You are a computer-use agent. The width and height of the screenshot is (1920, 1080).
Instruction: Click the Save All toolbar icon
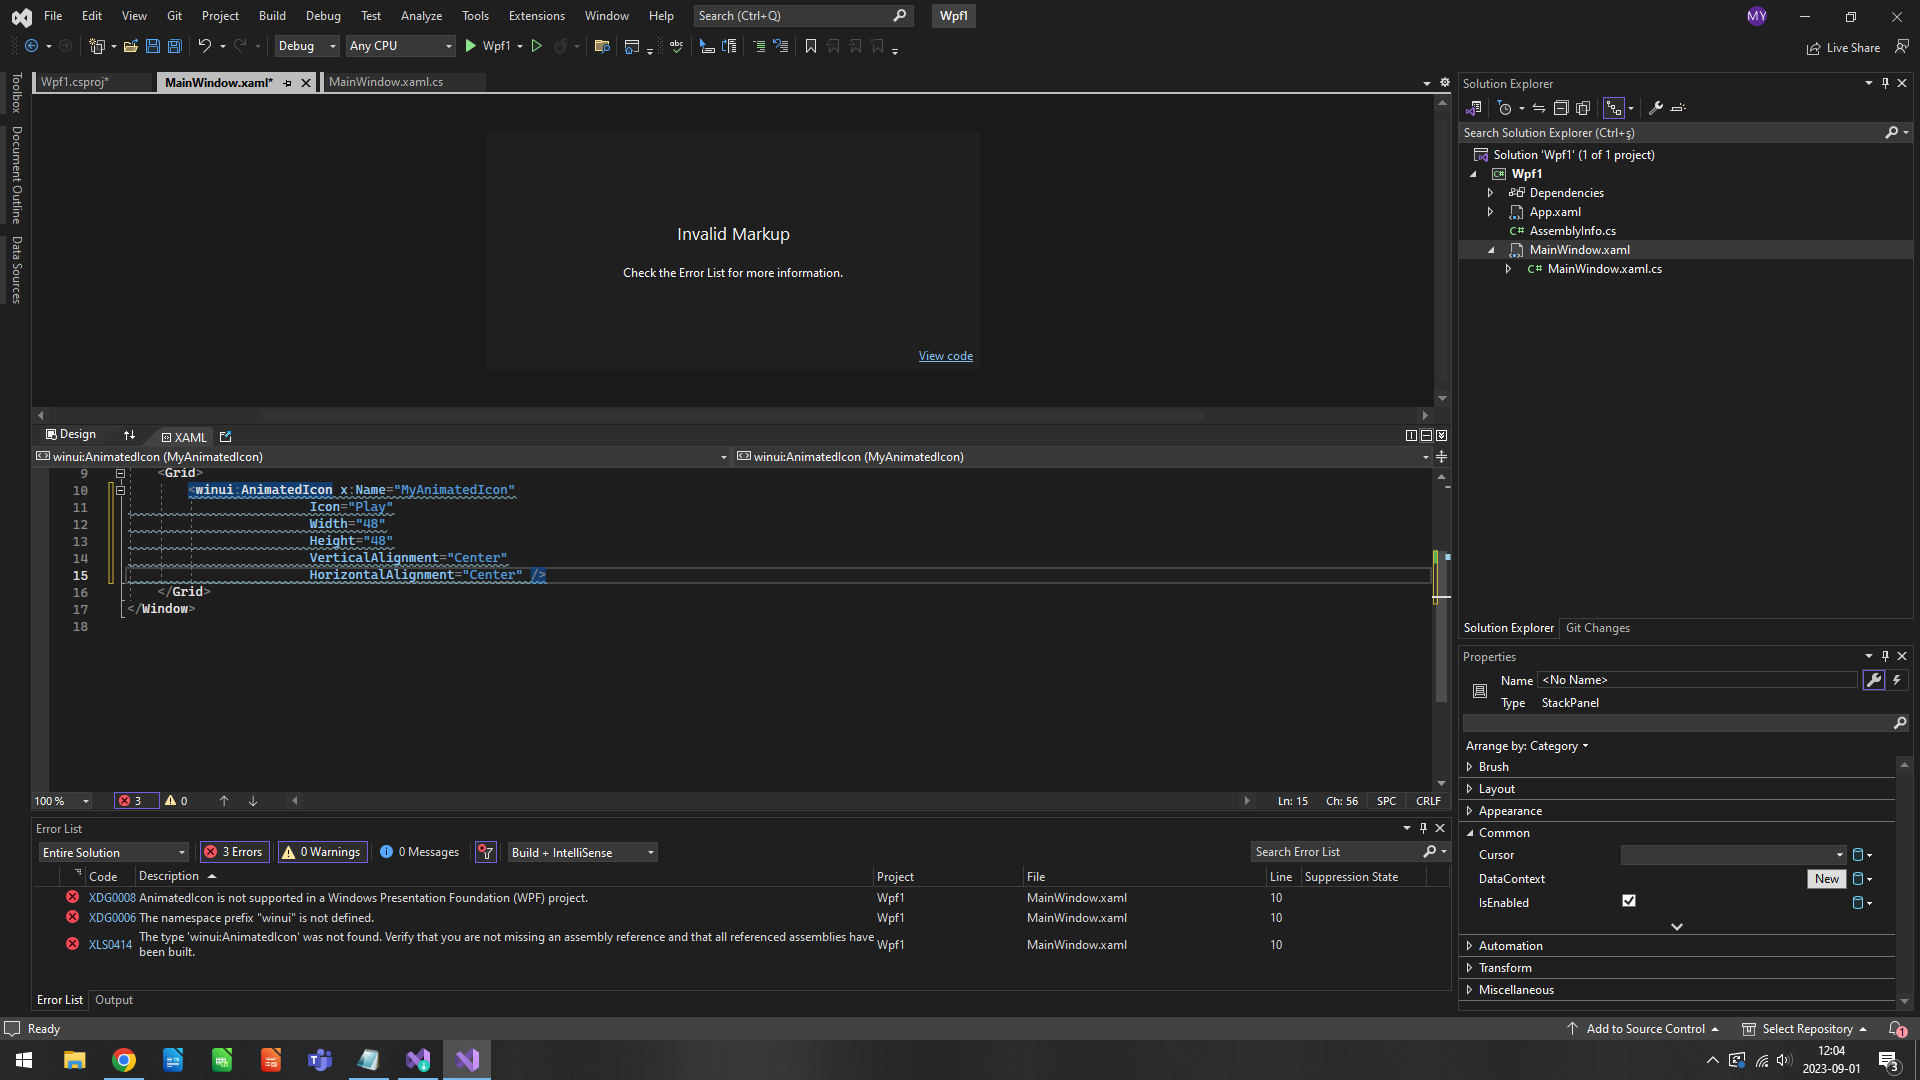(x=175, y=46)
